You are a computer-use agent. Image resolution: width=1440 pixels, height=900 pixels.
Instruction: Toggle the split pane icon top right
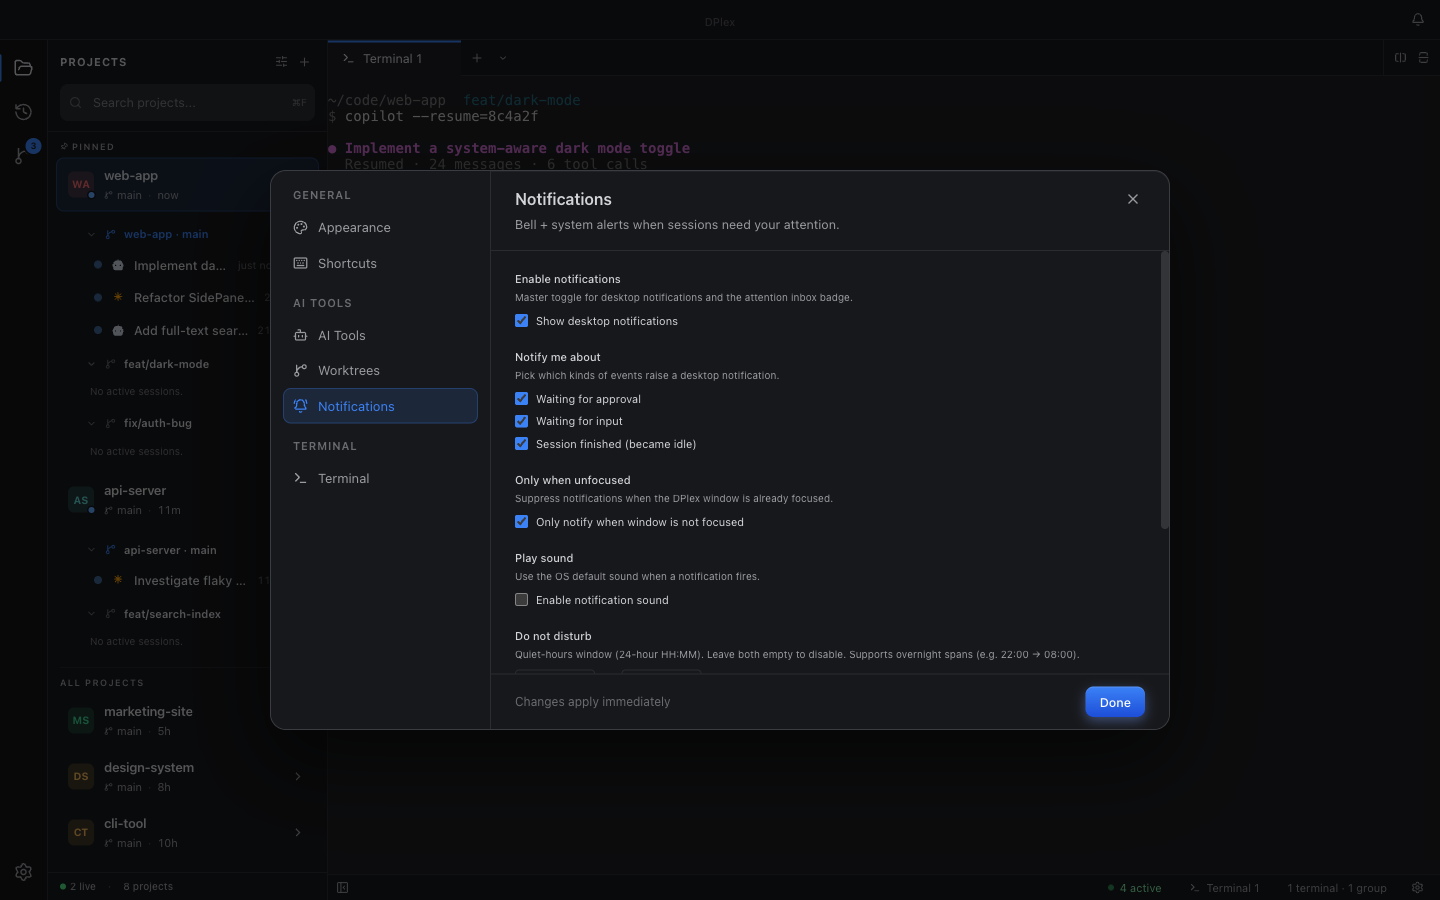coord(1400,58)
